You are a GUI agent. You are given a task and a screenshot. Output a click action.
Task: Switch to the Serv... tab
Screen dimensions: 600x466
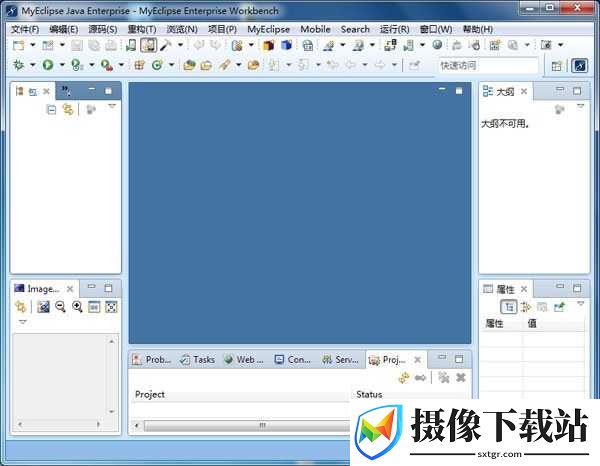(x=340, y=360)
